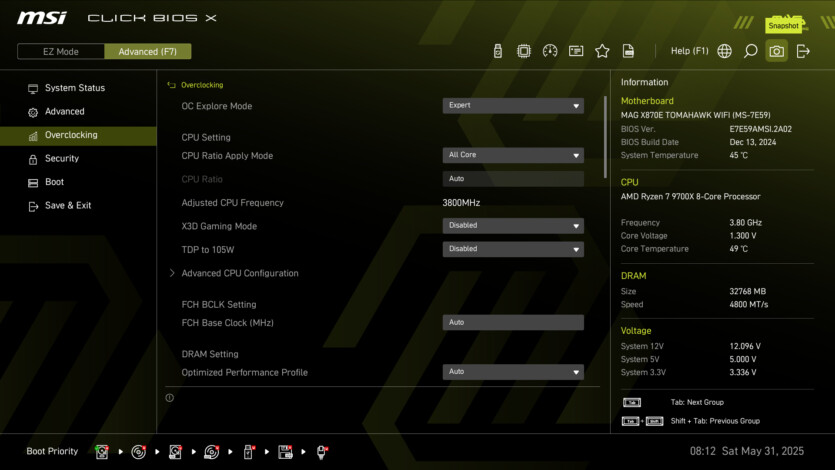Viewport: 835px width, 470px height.
Task: Click the exit door-arrow icon
Action: (803, 51)
